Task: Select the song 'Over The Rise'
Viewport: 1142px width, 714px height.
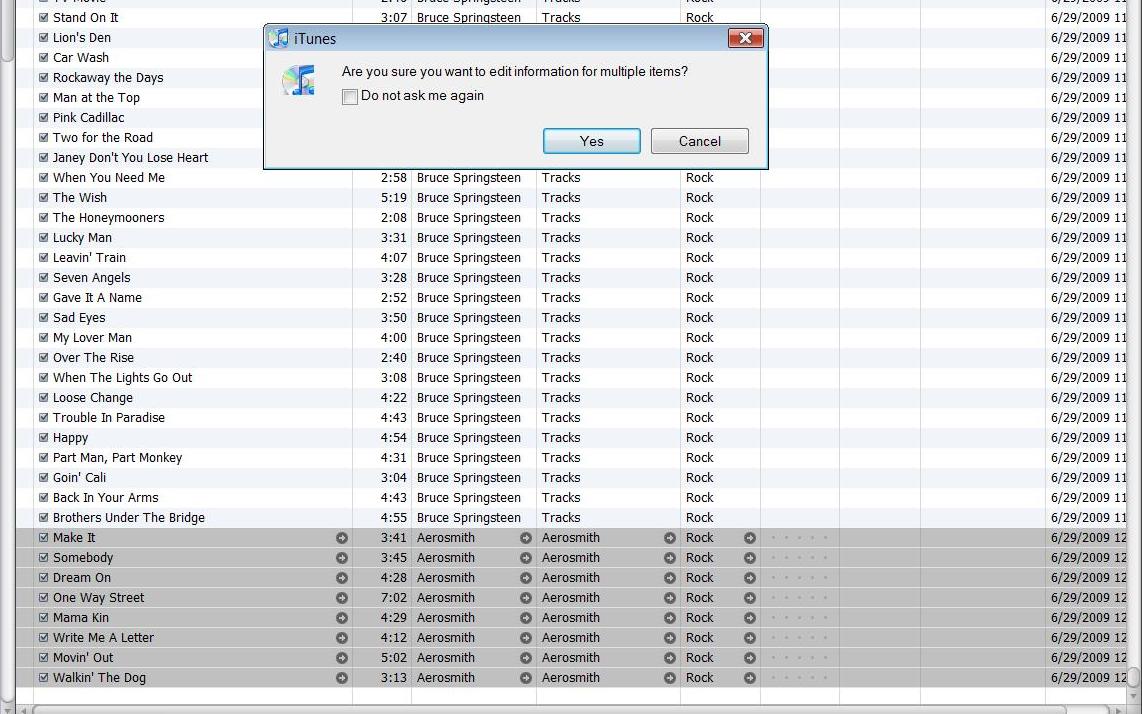Action: click(93, 358)
